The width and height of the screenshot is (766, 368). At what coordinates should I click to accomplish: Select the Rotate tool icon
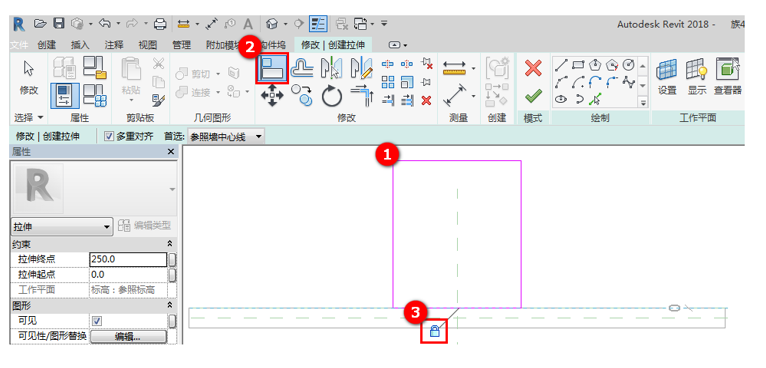332,96
